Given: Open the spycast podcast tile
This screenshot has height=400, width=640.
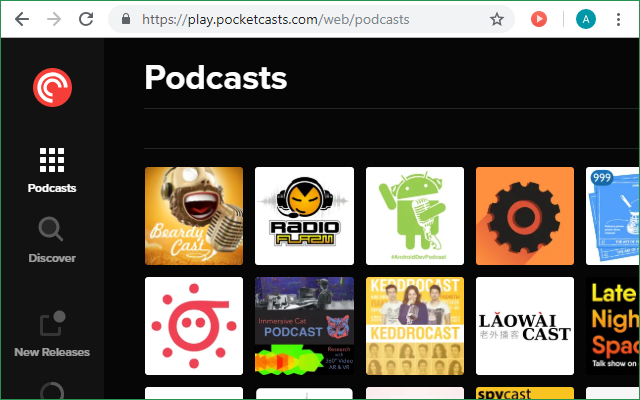Looking at the screenshot, I should pyautogui.click(x=525, y=393).
